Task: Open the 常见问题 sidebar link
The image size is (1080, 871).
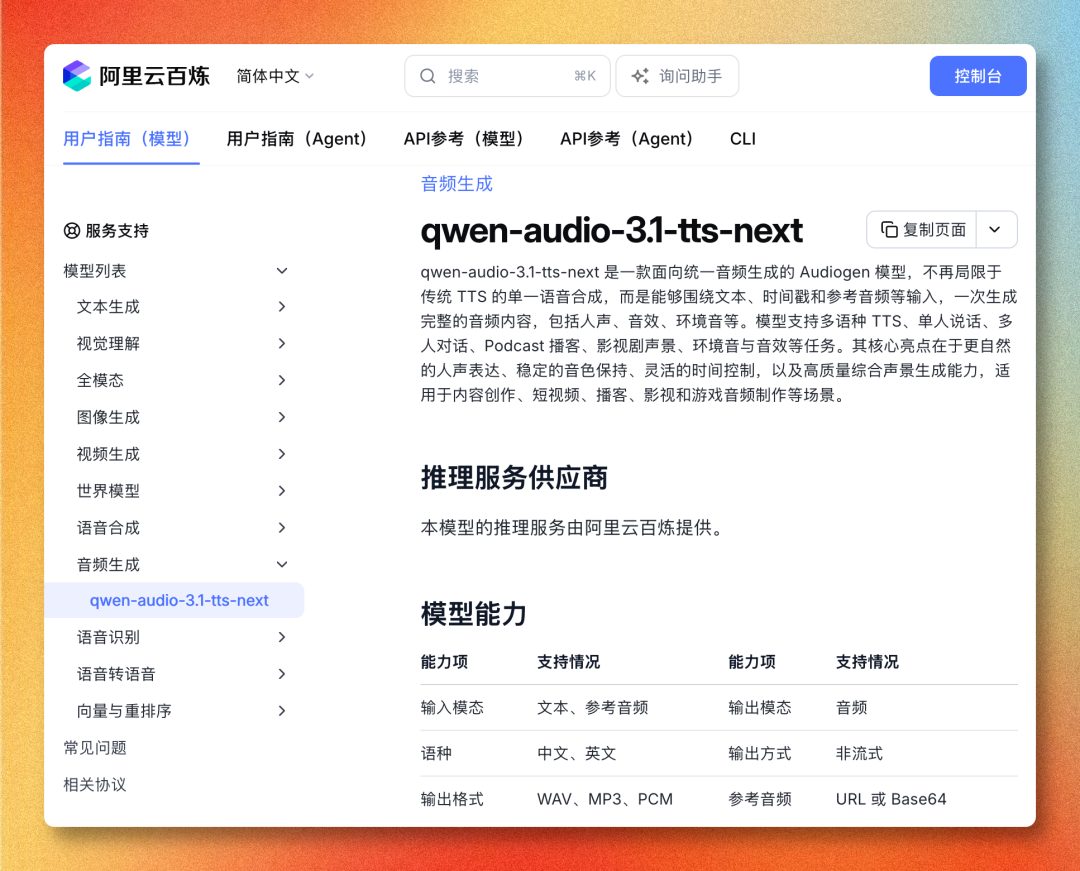Action: pyautogui.click(x=95, y=748)
